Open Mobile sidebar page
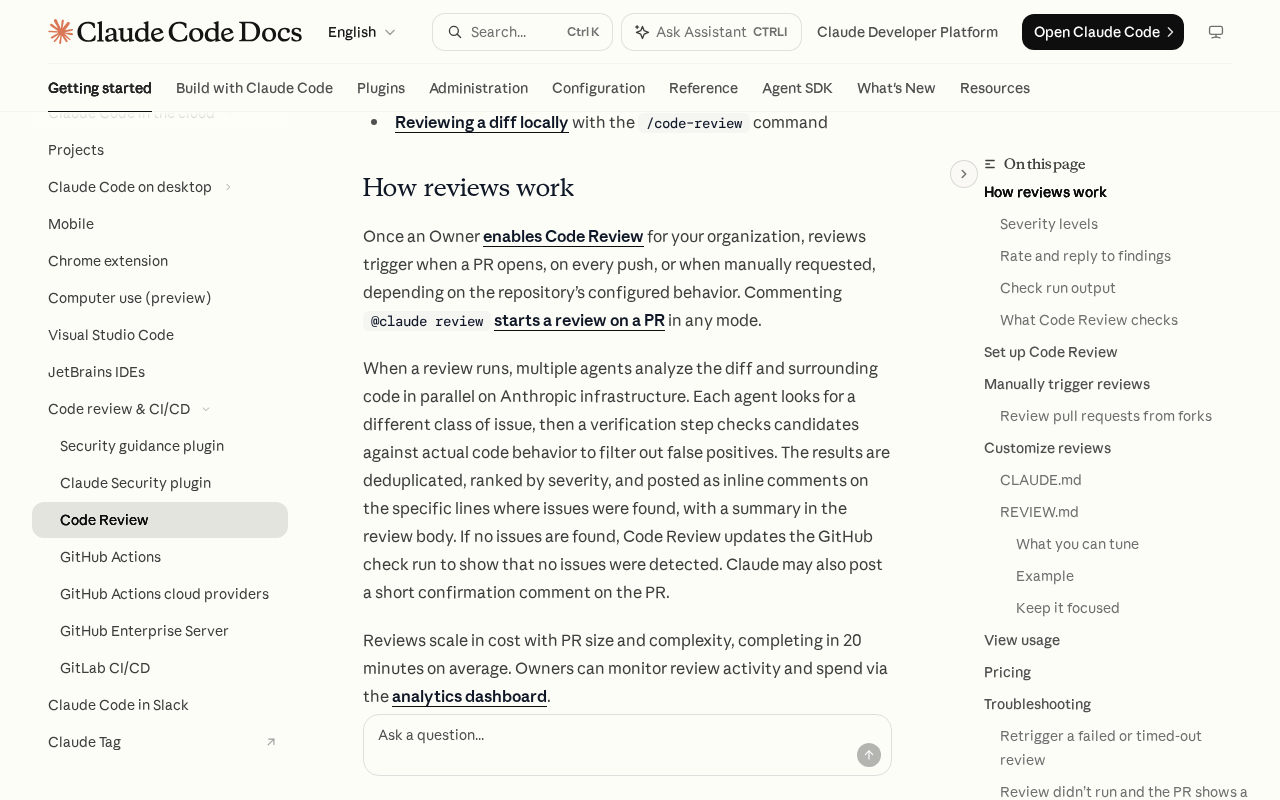 click(160, 224)
